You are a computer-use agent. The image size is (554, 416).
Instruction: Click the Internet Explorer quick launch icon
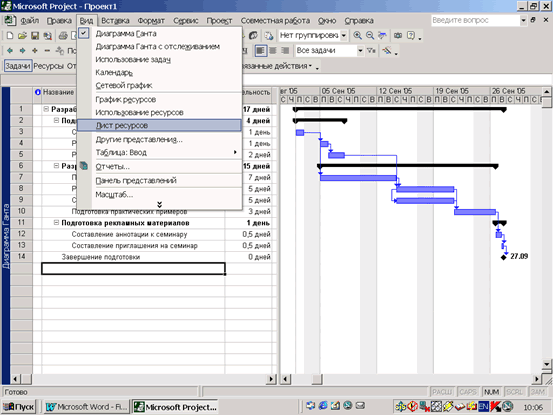(323, 406)
